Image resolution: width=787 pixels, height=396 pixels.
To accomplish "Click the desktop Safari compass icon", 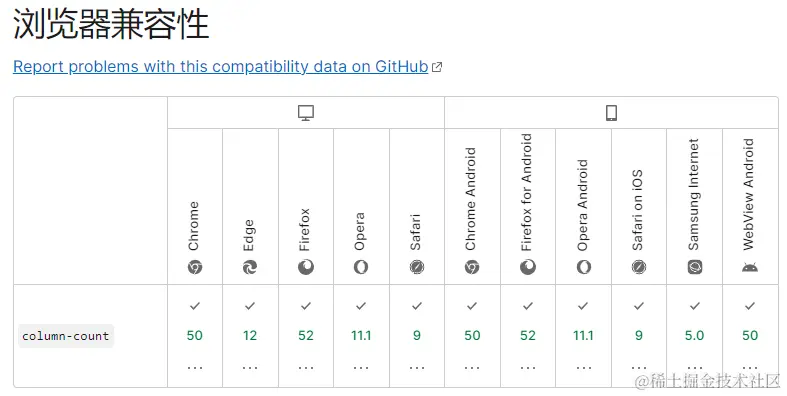I will (417, 267).
